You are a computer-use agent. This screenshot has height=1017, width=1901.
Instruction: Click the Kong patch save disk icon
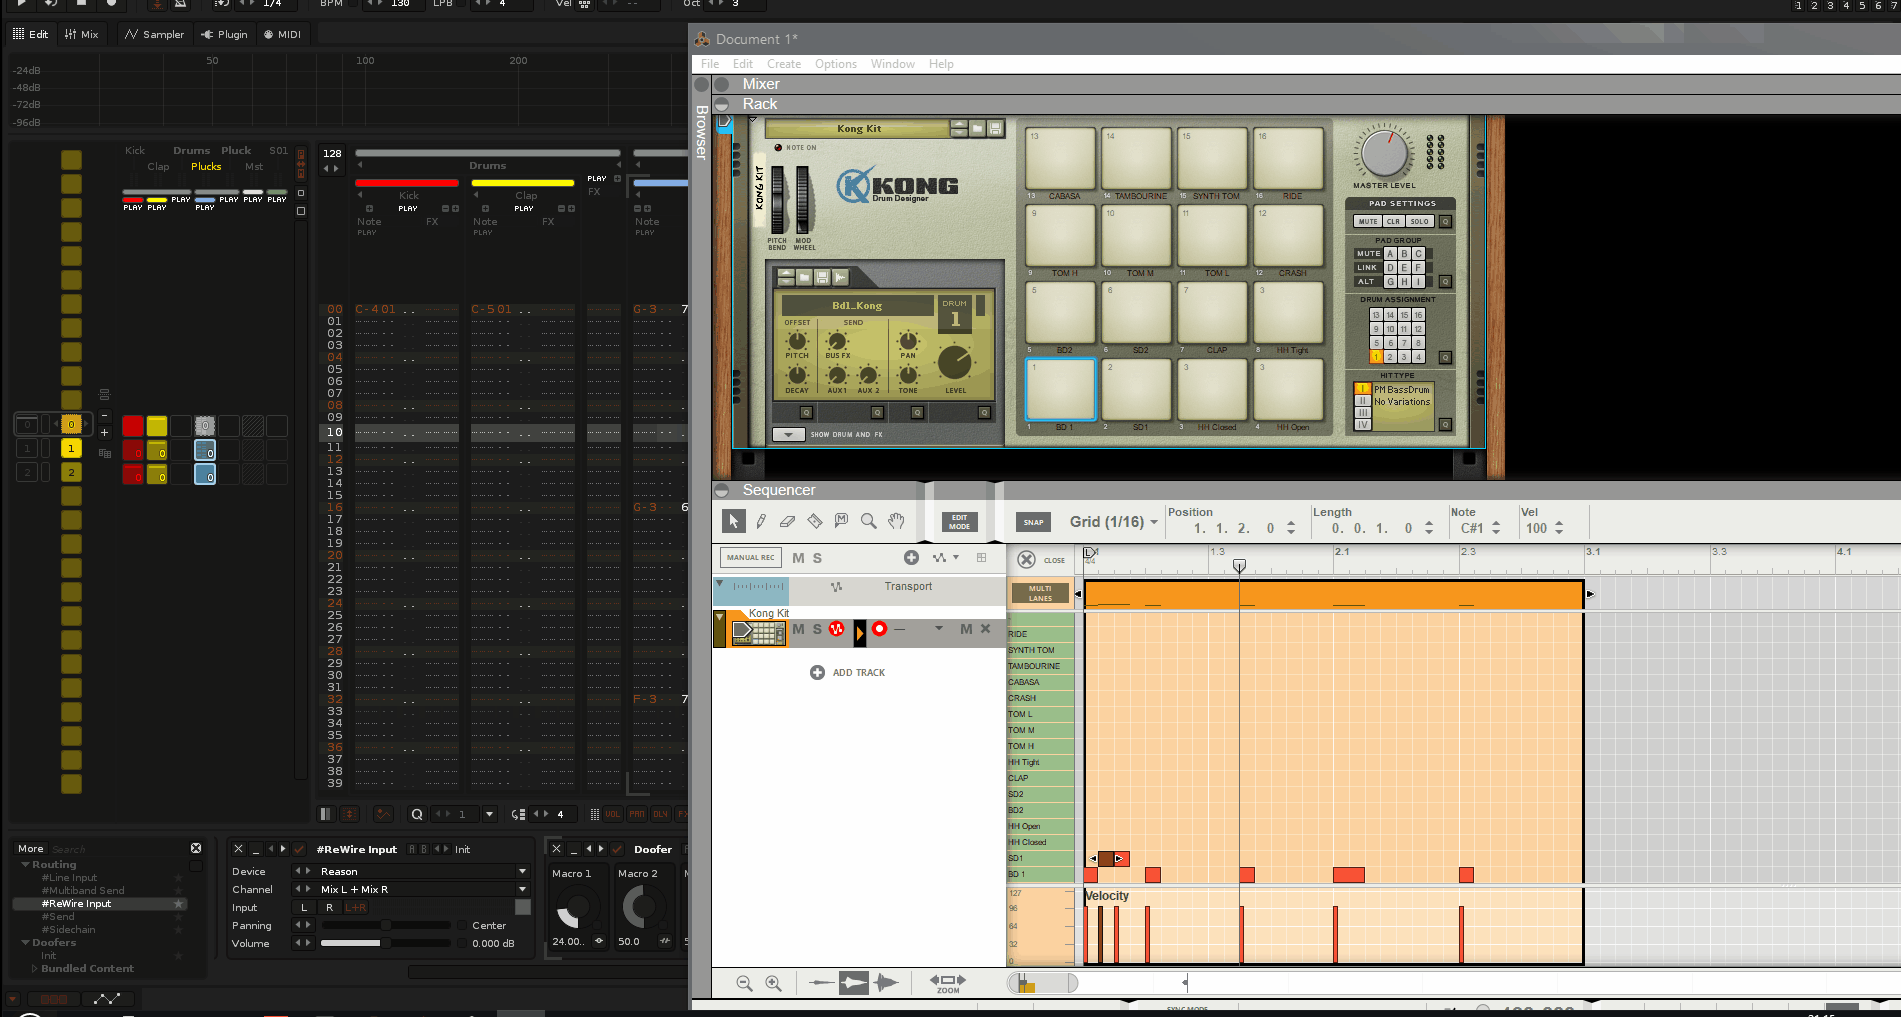995,128
